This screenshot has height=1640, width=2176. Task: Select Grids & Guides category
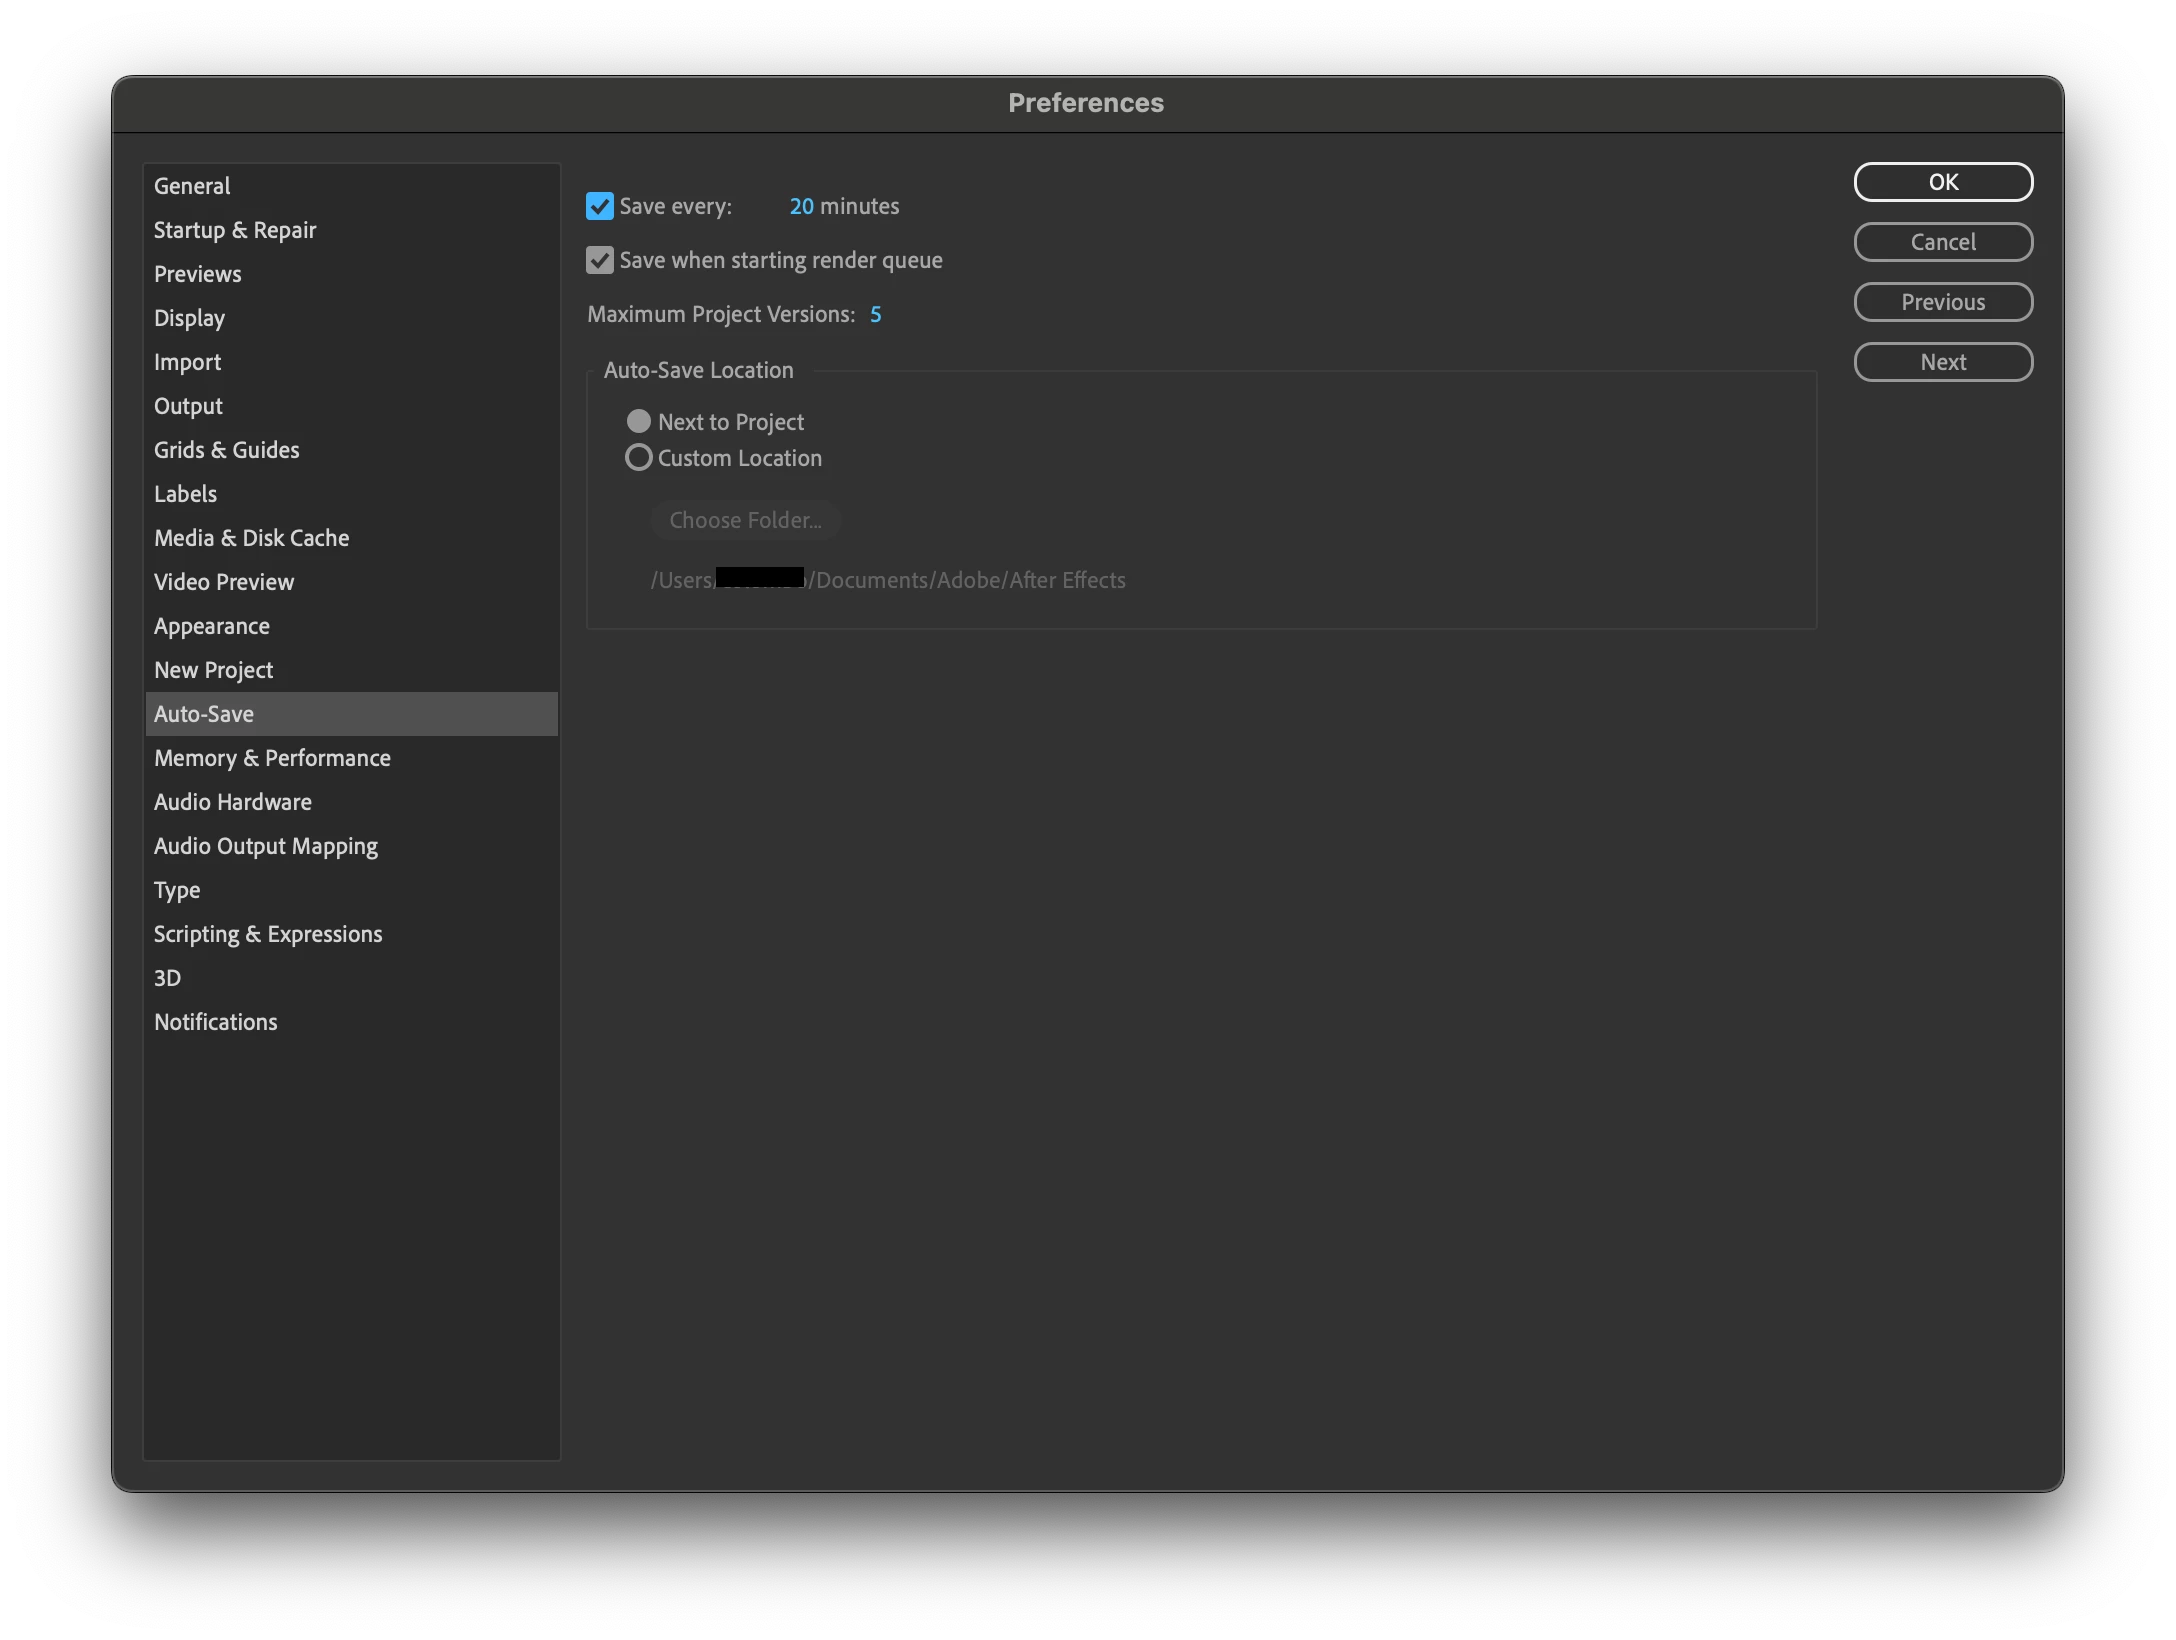tap(227, 450)
